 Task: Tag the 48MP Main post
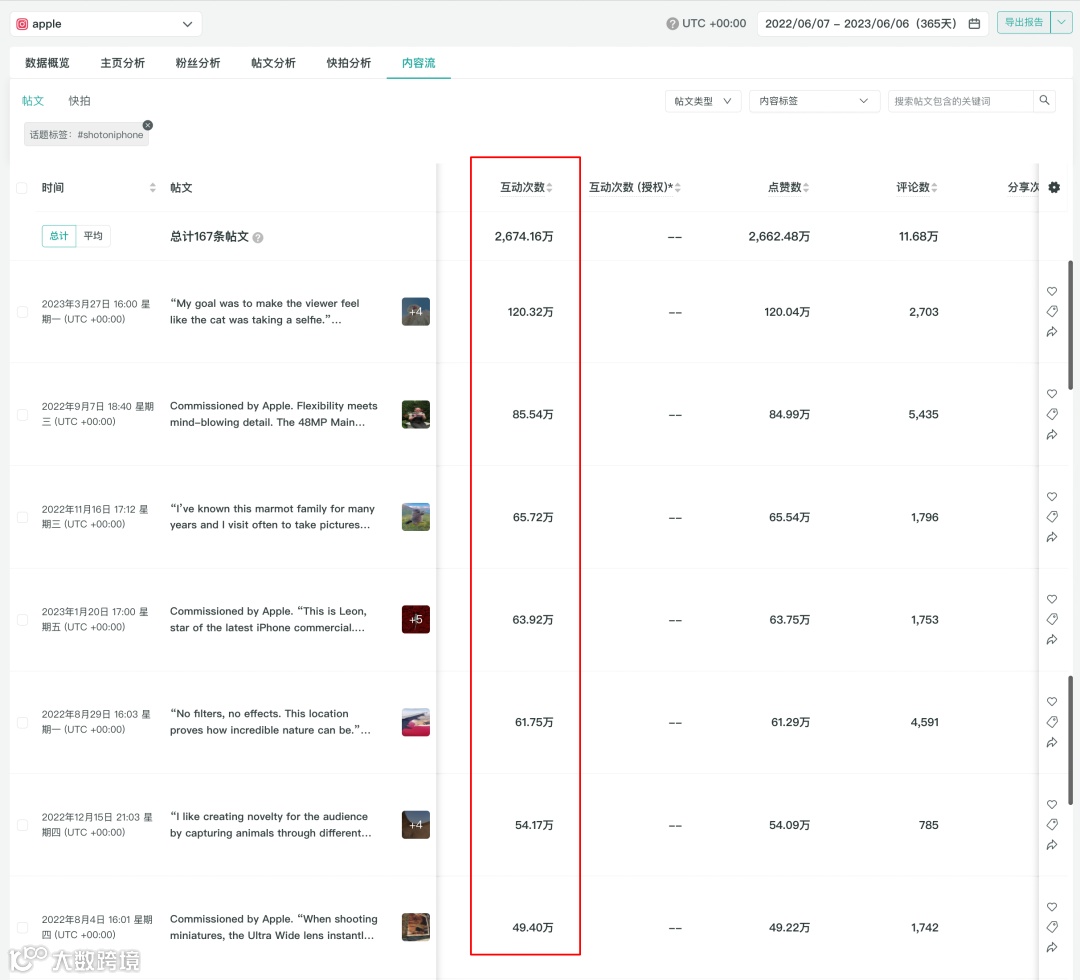click(1052, 414)
